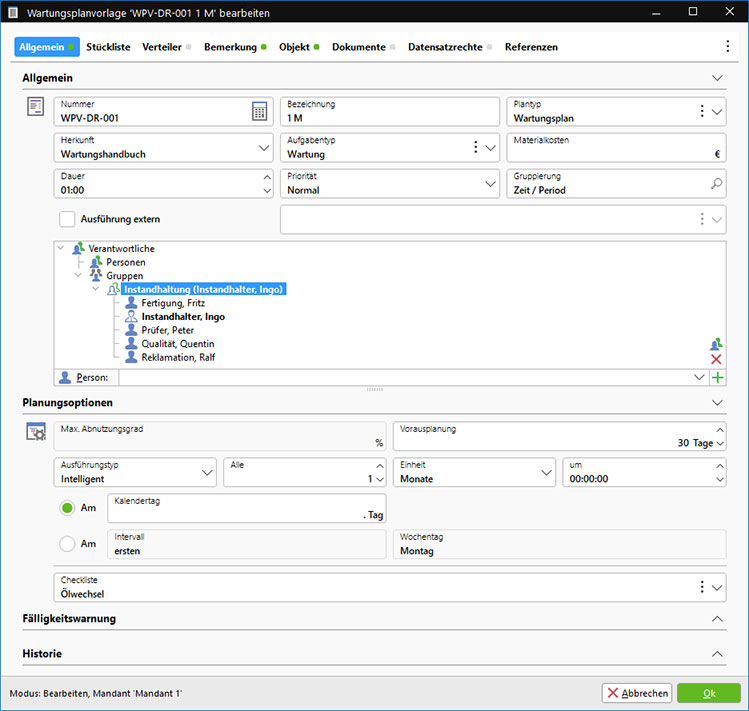Click the green Ok button
This screenshot has width=749, height=711.
pyautogui.click(x=708, y=693)
